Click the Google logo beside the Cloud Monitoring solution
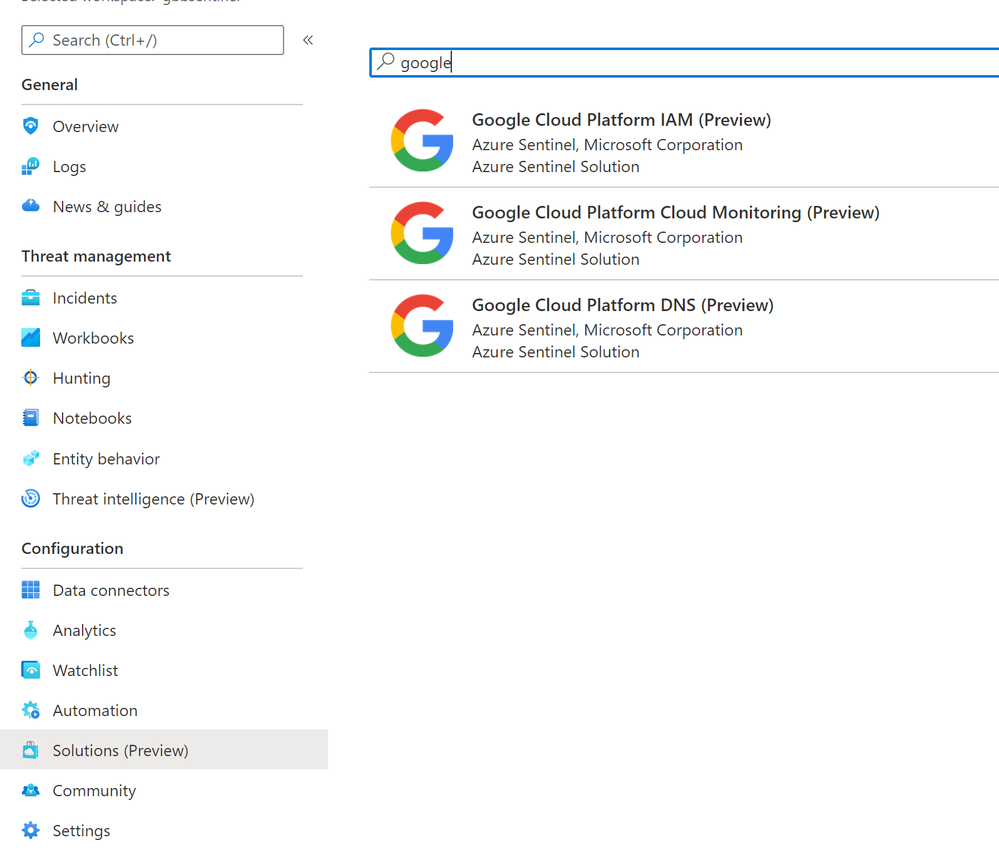The height and width of the screenshot is (855, 999). click(x=422, y=233)
